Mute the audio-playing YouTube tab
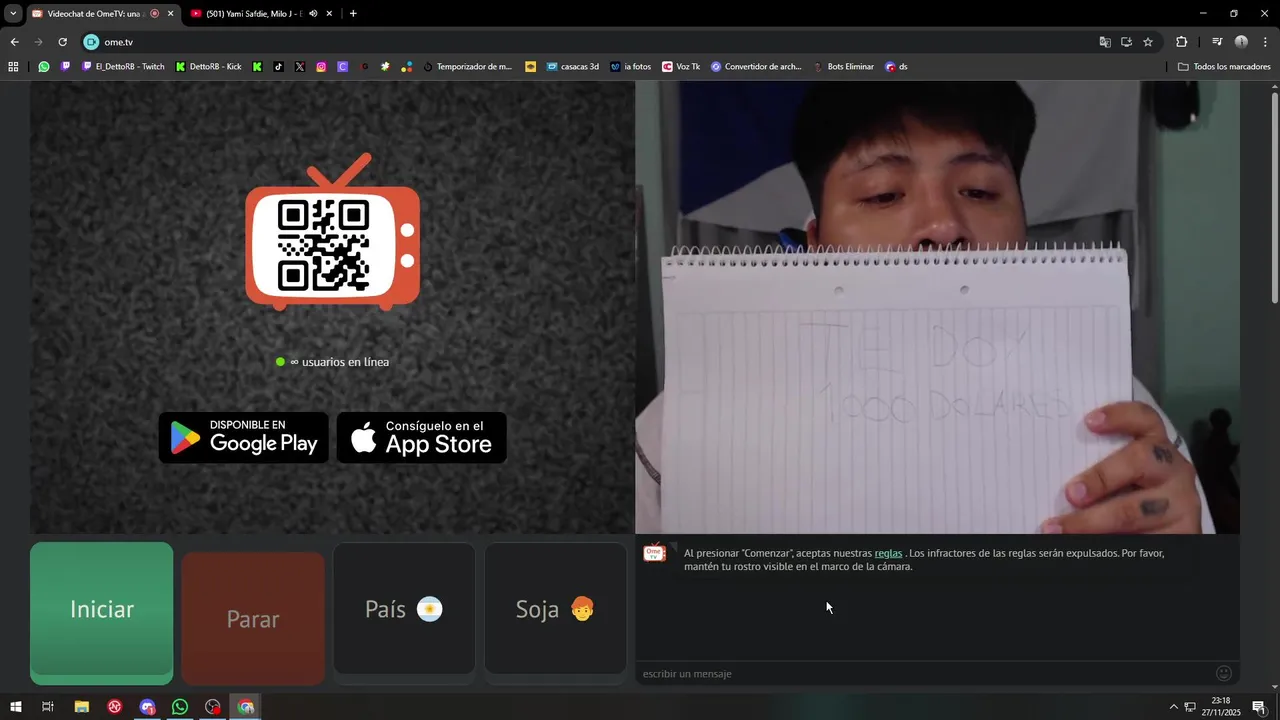 click(x=313, y=14)
